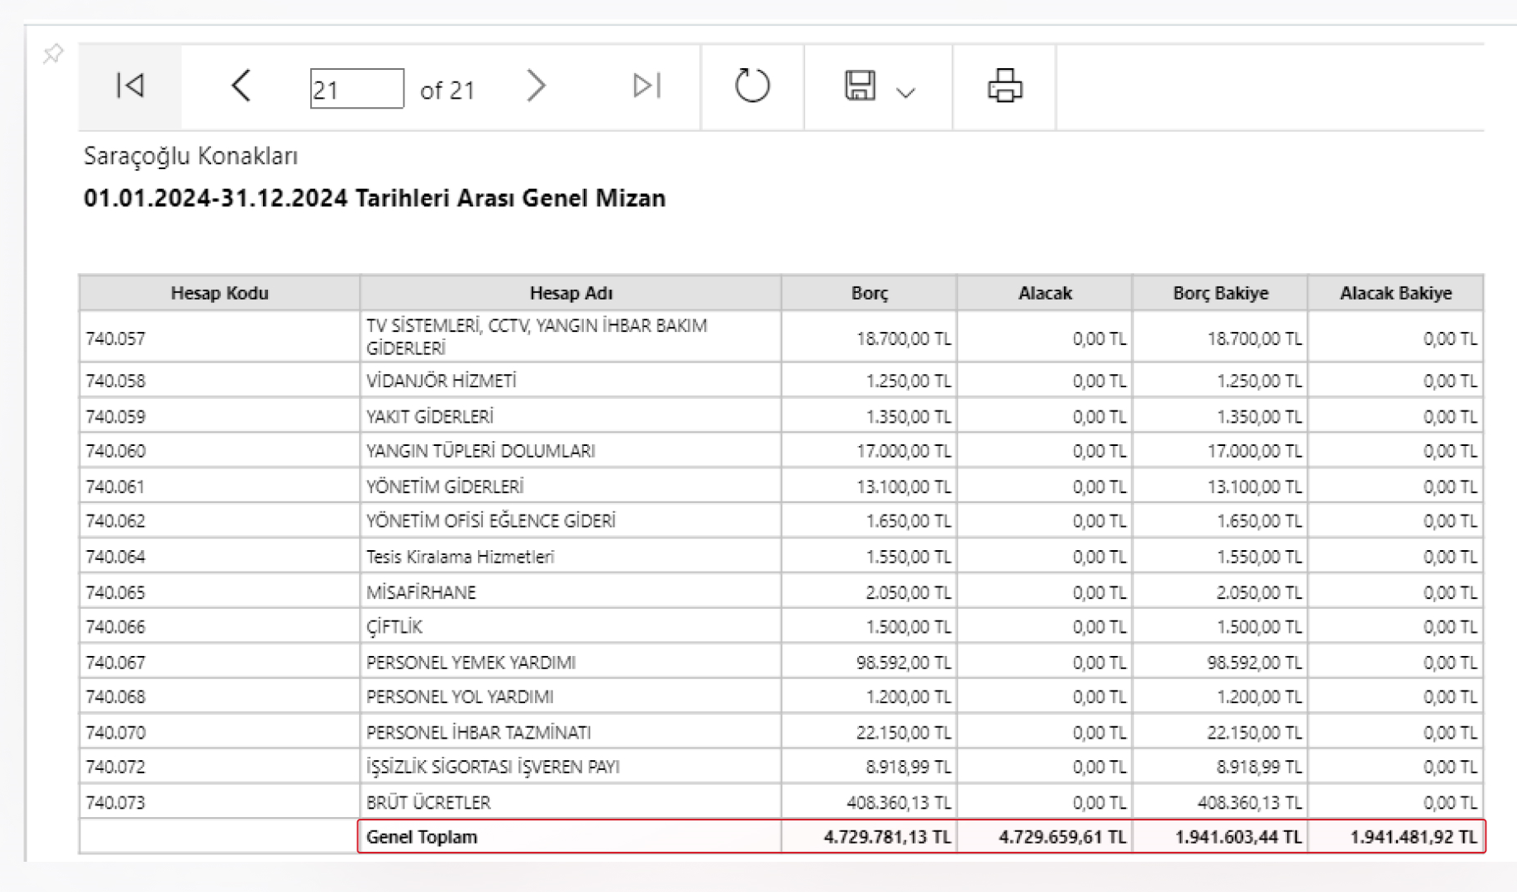This screenshot has width=1517, height=892.
Task: Click account code 740.067
Action: pos(116,662)
